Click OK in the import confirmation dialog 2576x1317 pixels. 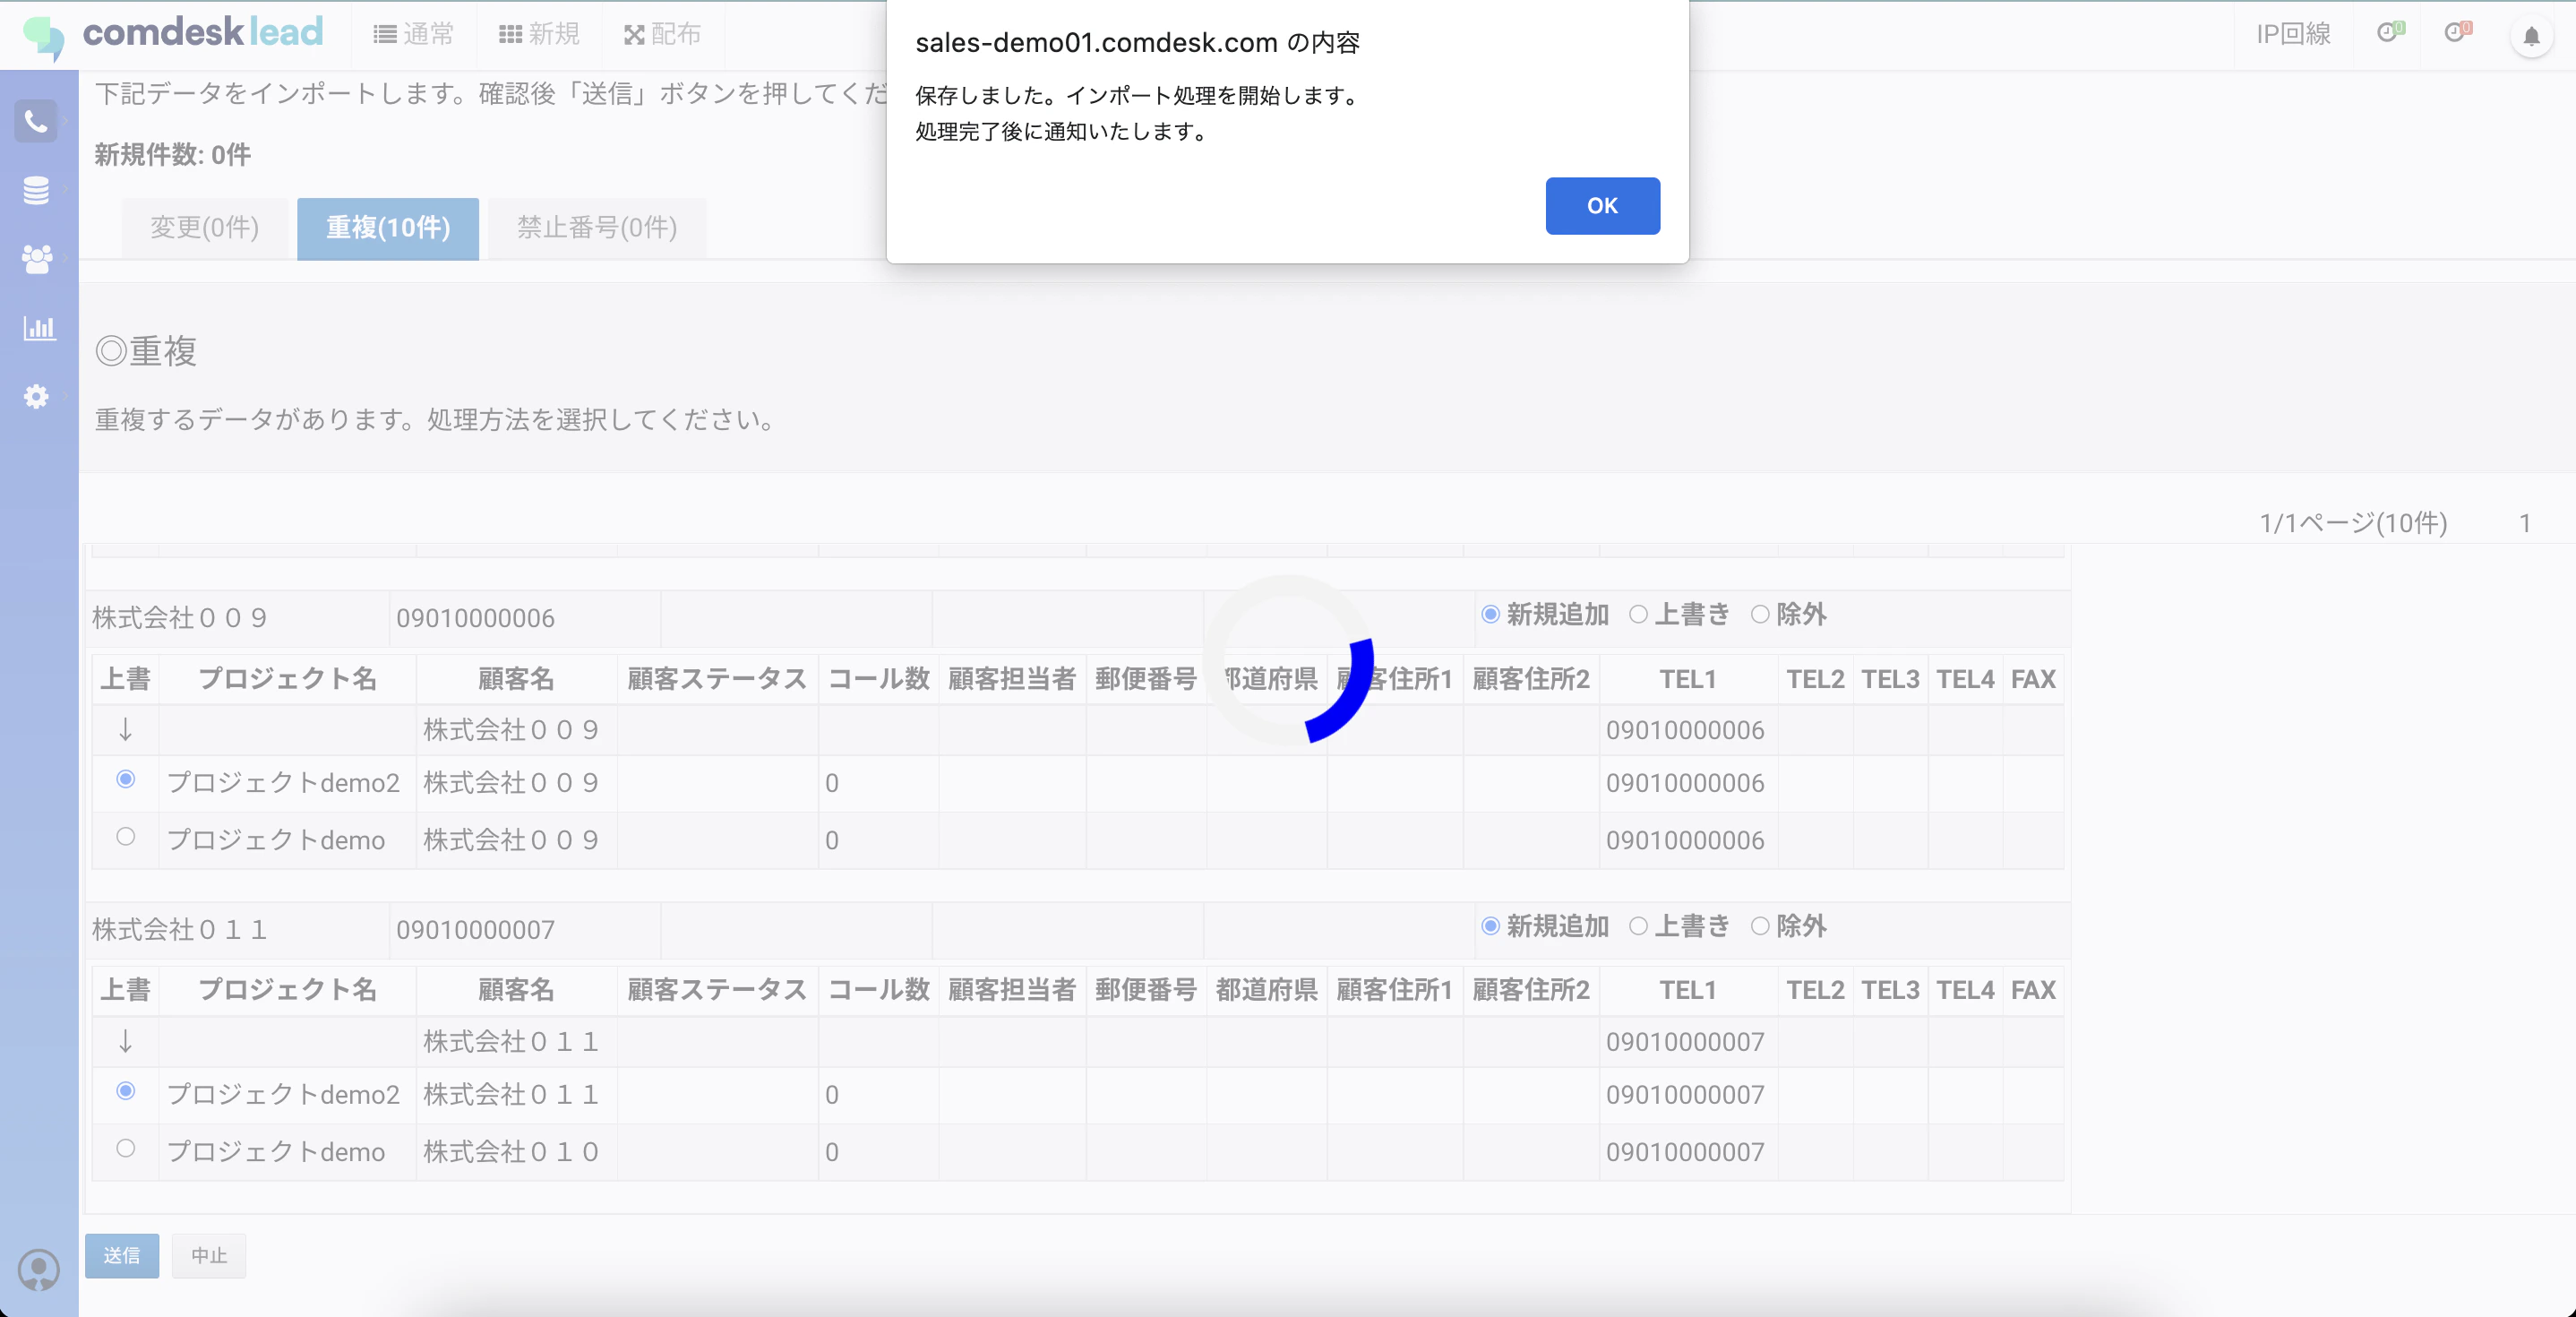coord(1602,206)
